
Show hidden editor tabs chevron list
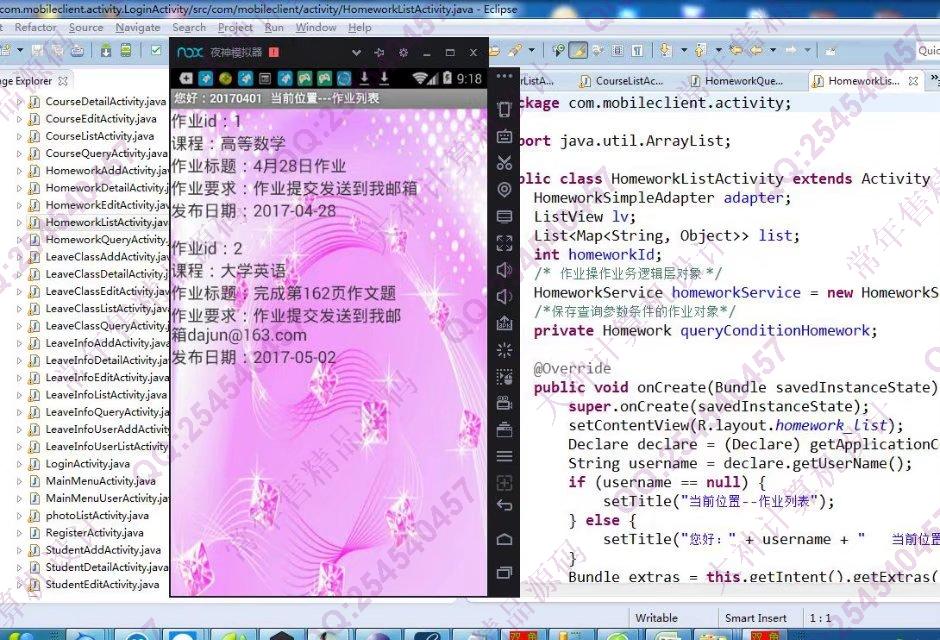[x=934, y=79]
